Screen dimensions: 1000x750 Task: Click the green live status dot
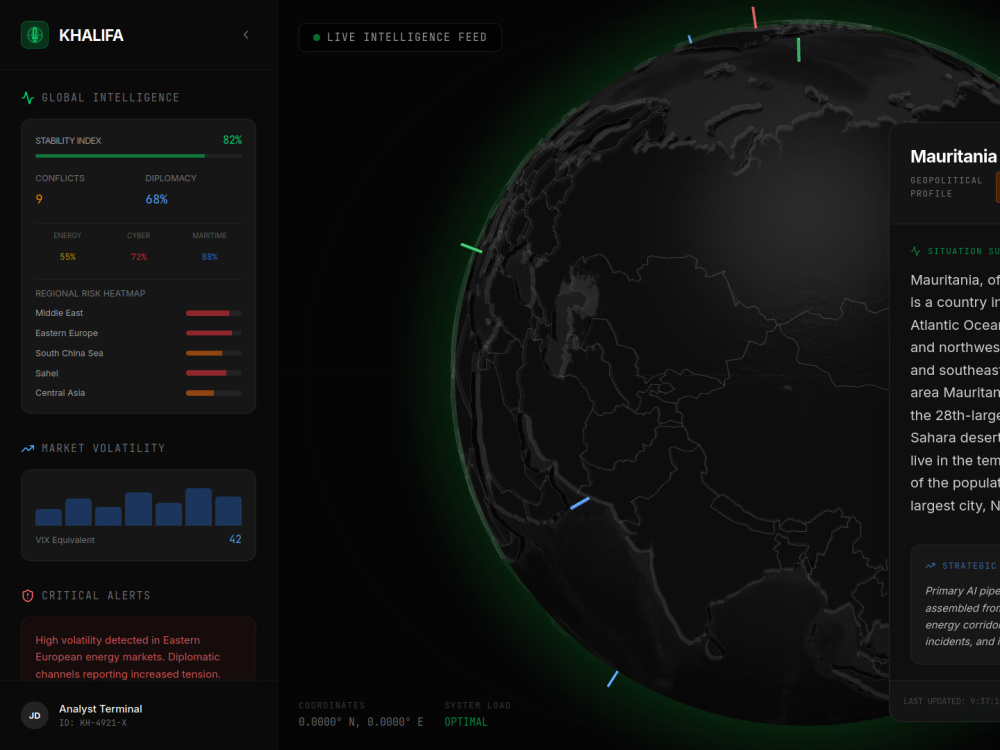pos(316,38)
